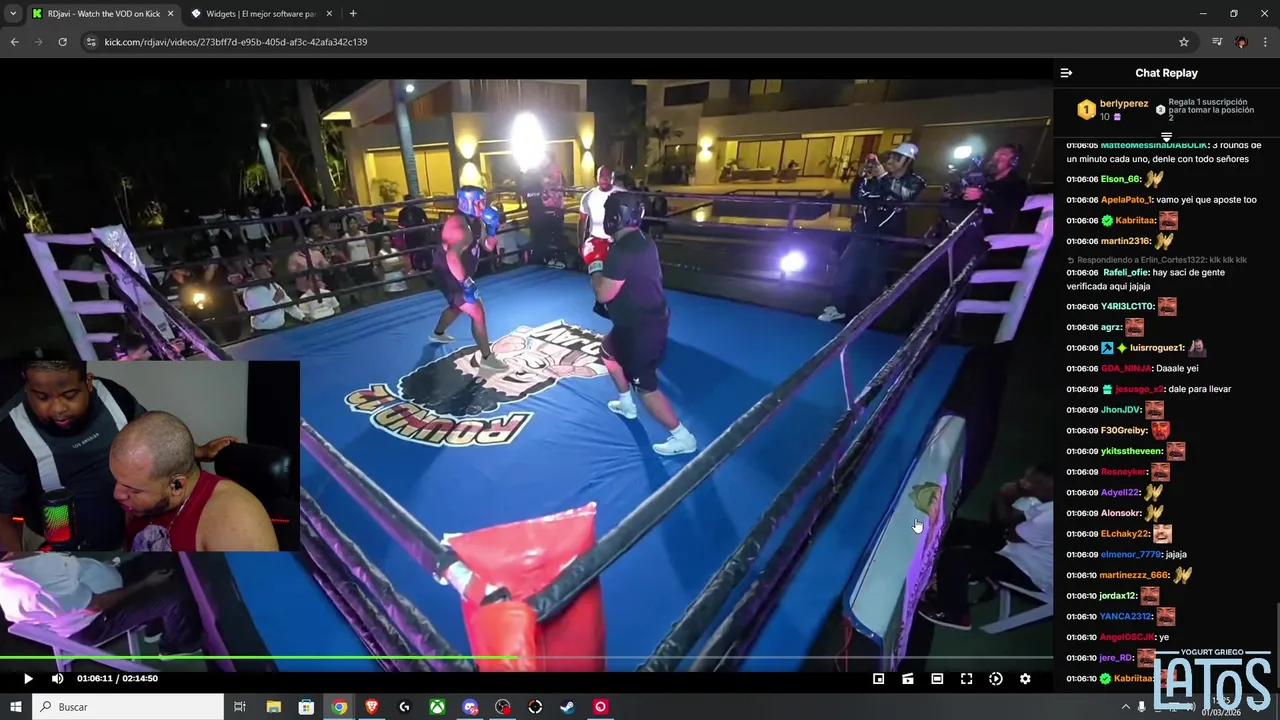Open Chrome profile avatar
The height and width of the screenshot is (720, 1280).
[1241, 42]
